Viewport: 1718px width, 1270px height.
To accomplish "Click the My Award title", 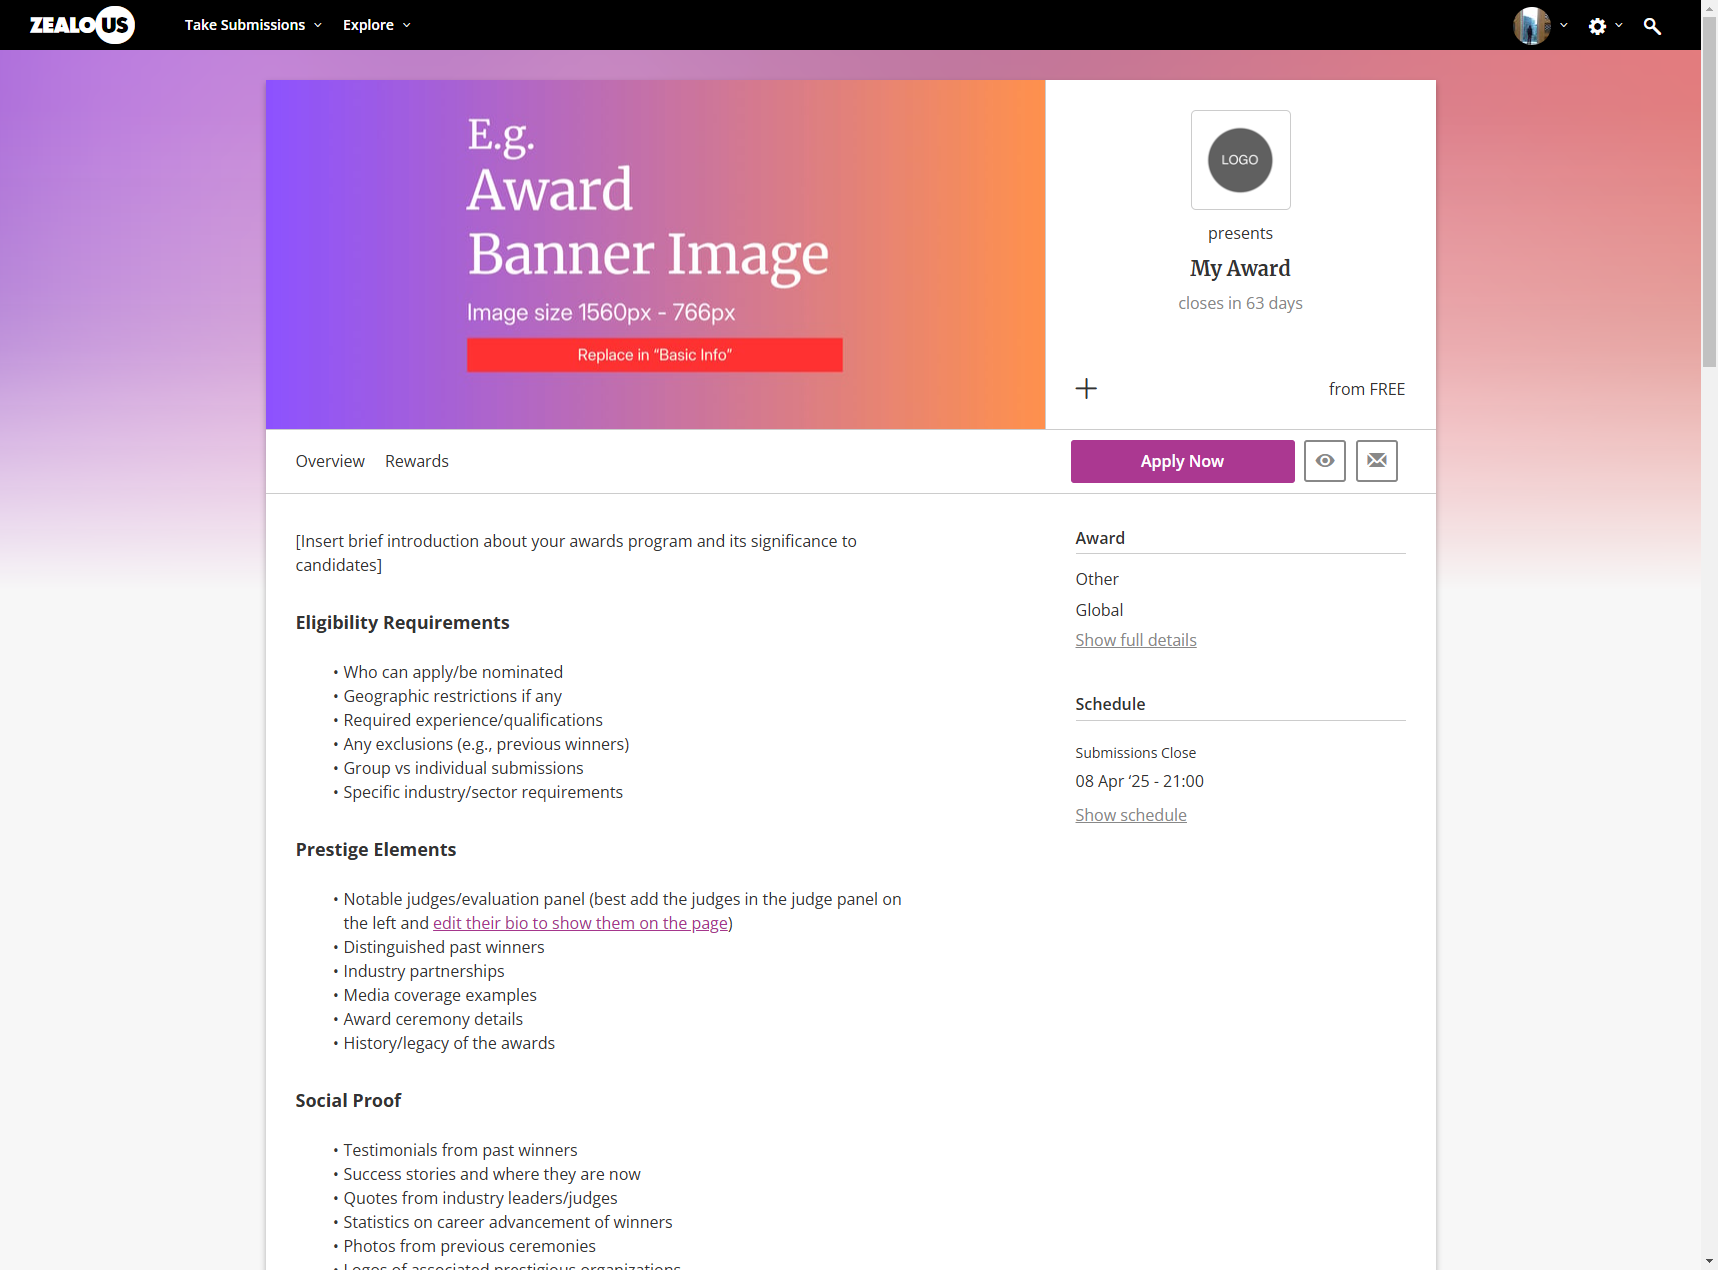I will [x=1240, y=268].
